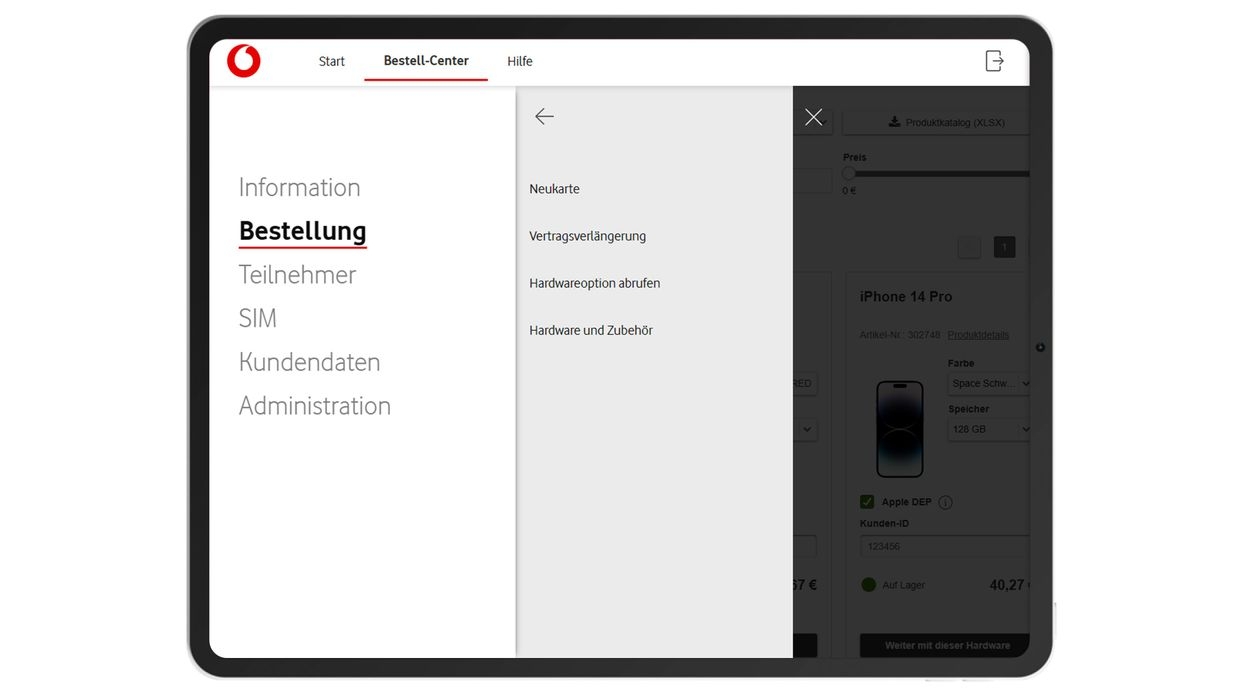Uncheck the Apple DEP checkbox
Screen dimensions: 1240x698
click(866, 501)
